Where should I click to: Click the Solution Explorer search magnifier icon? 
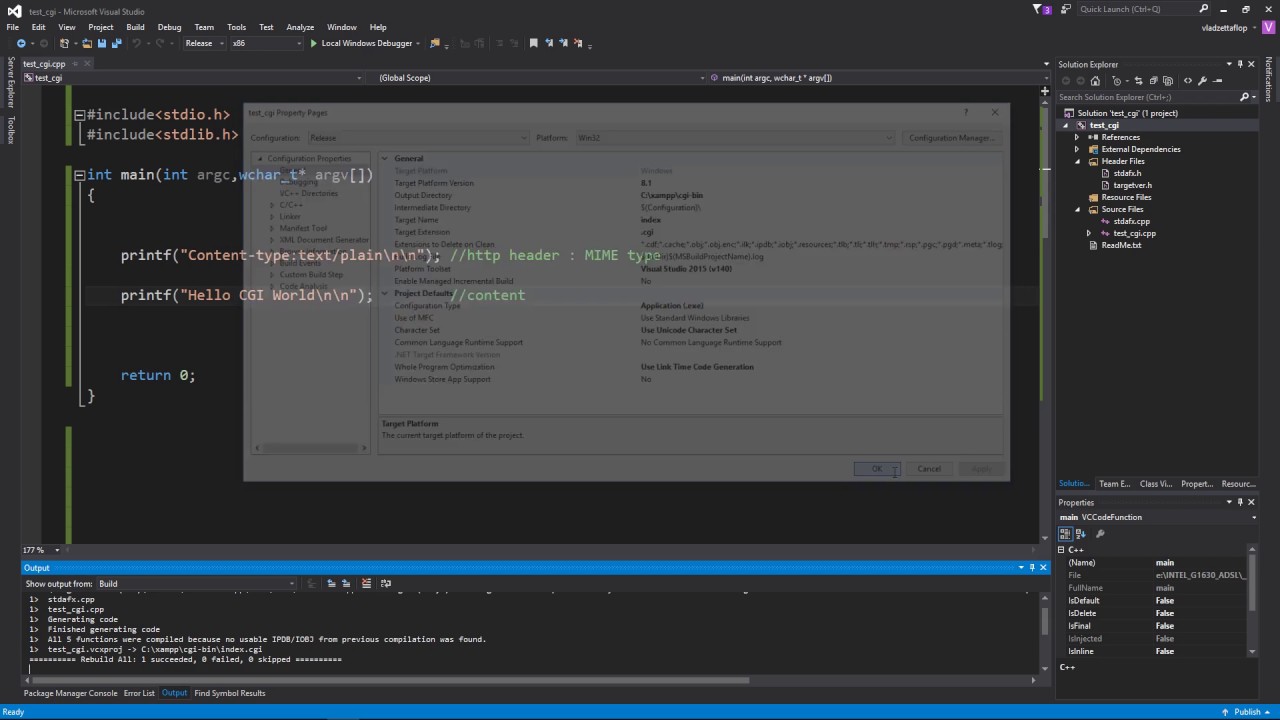pos(1244,97)
